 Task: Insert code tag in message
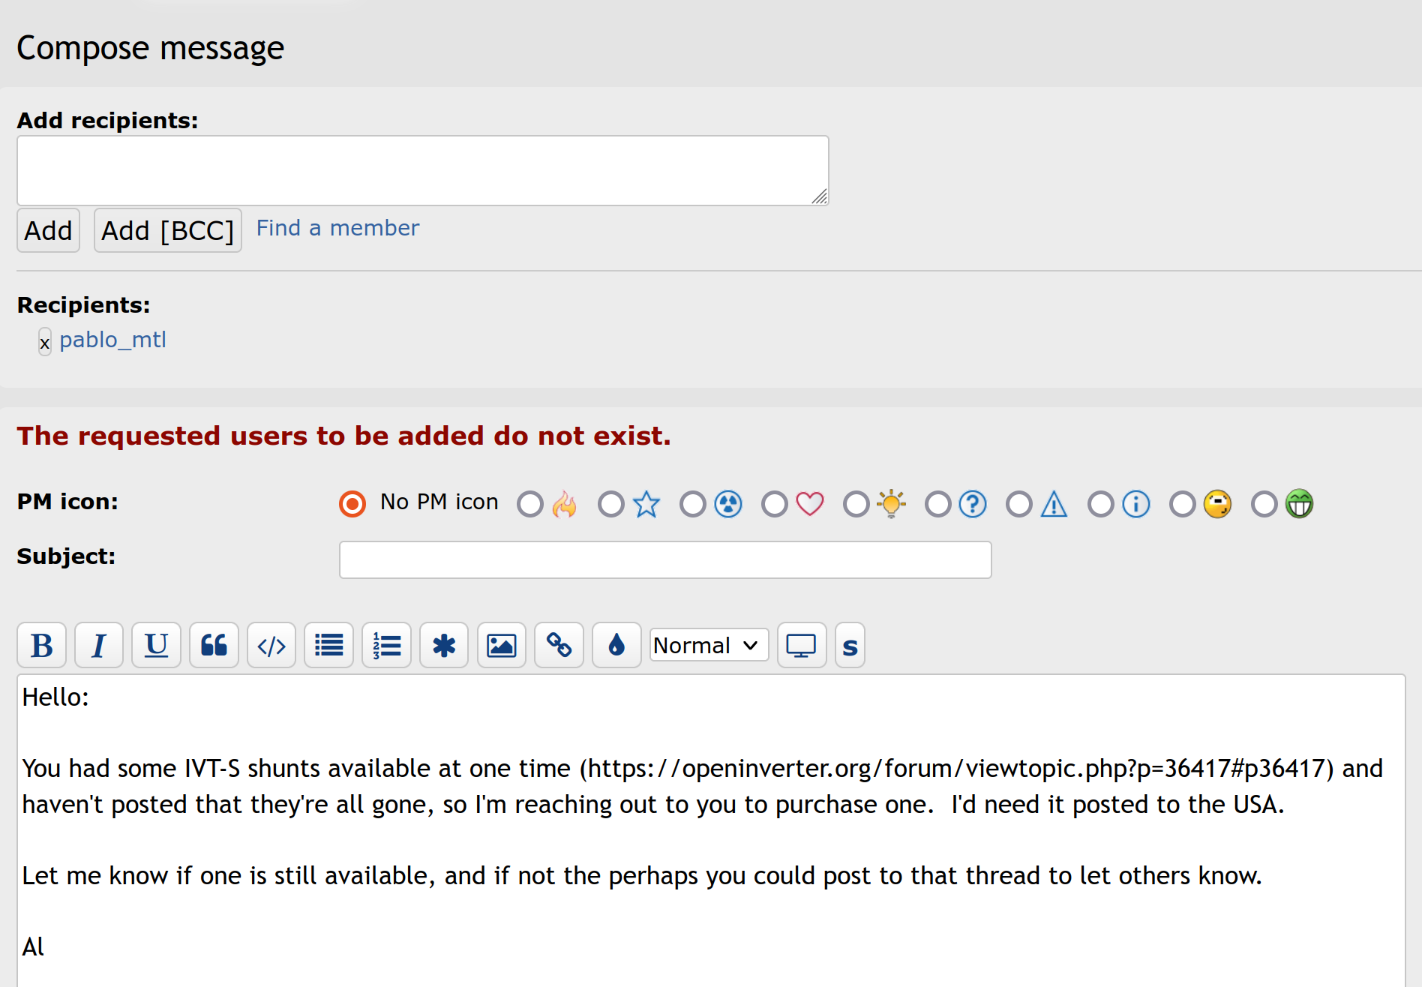point(271,646)
